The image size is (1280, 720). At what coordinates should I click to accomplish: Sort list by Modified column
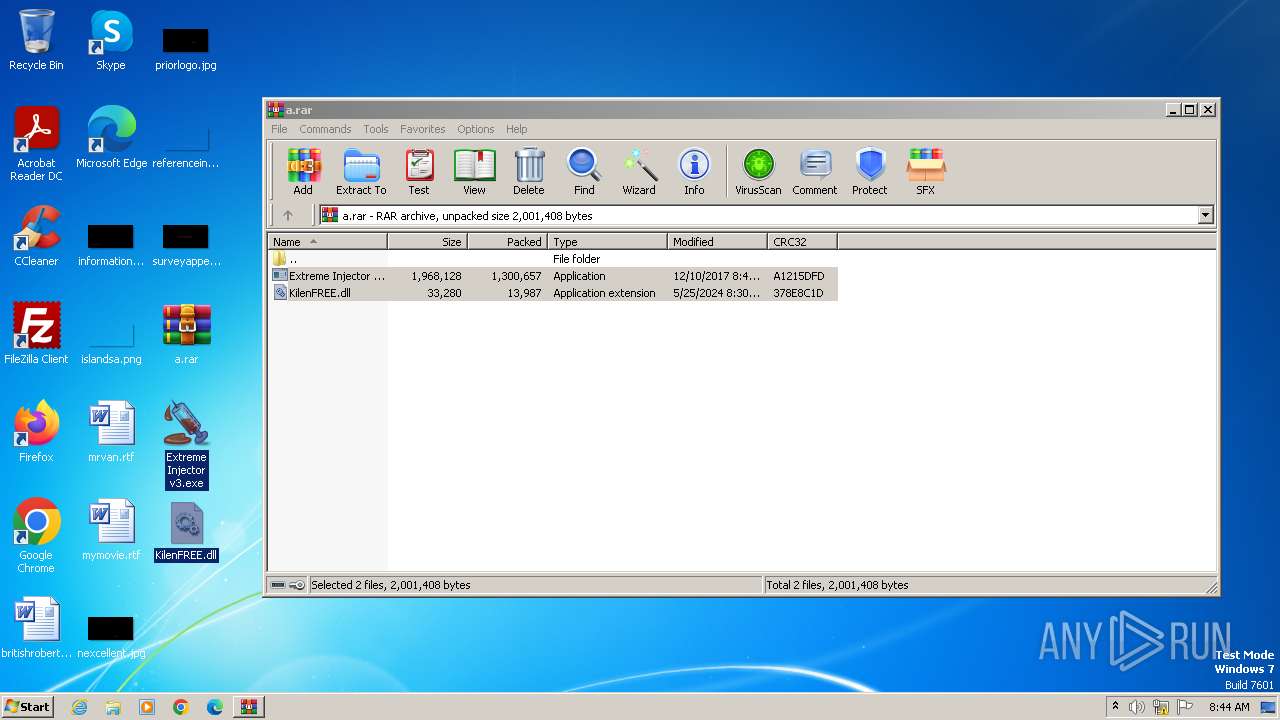717,242
